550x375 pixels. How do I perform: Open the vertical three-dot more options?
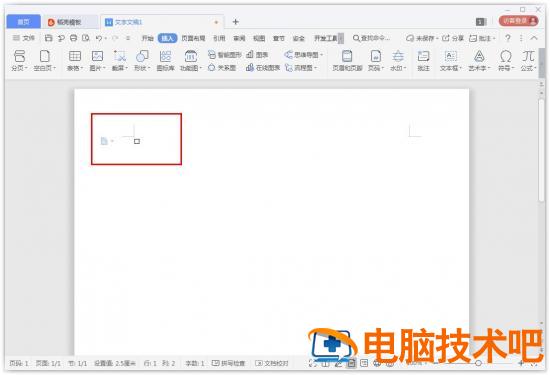coord(521,38)
